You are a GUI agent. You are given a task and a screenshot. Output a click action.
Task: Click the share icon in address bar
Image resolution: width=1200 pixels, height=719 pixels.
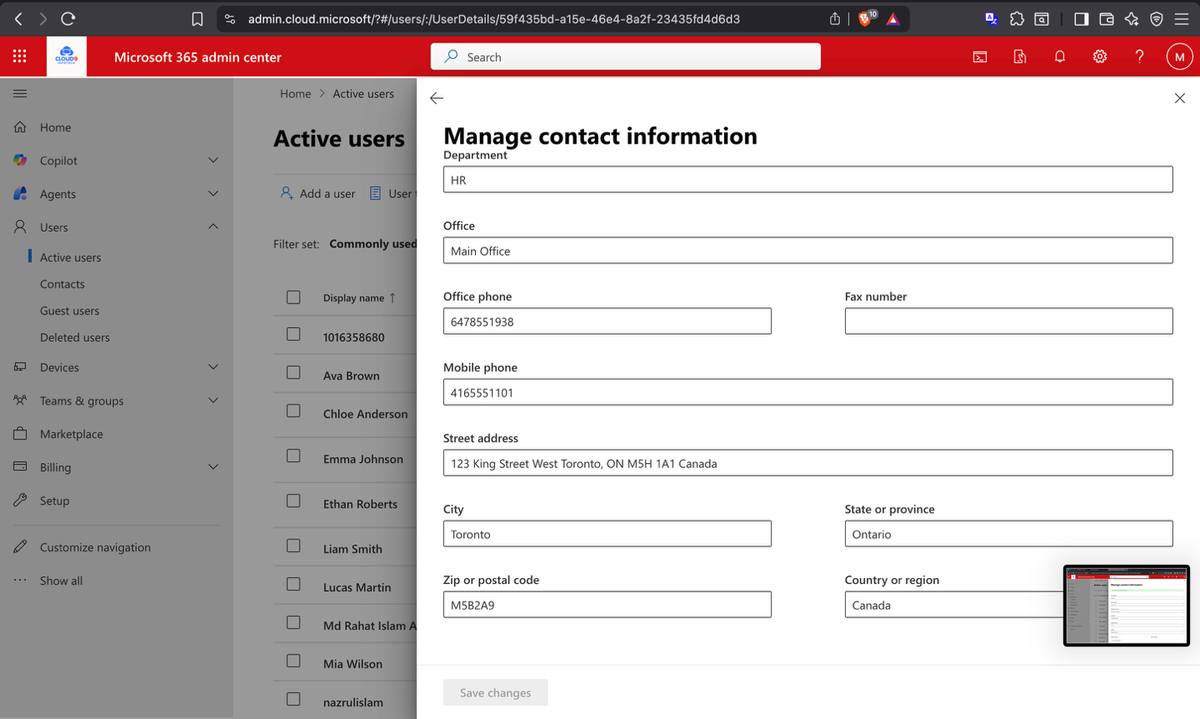coord(836,18)
